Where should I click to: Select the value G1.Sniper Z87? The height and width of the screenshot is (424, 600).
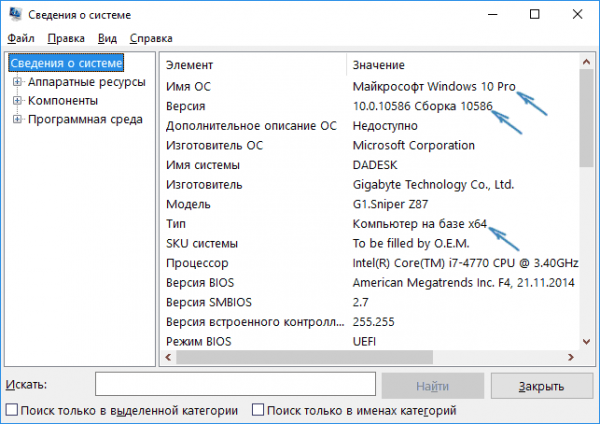[390, 204]
